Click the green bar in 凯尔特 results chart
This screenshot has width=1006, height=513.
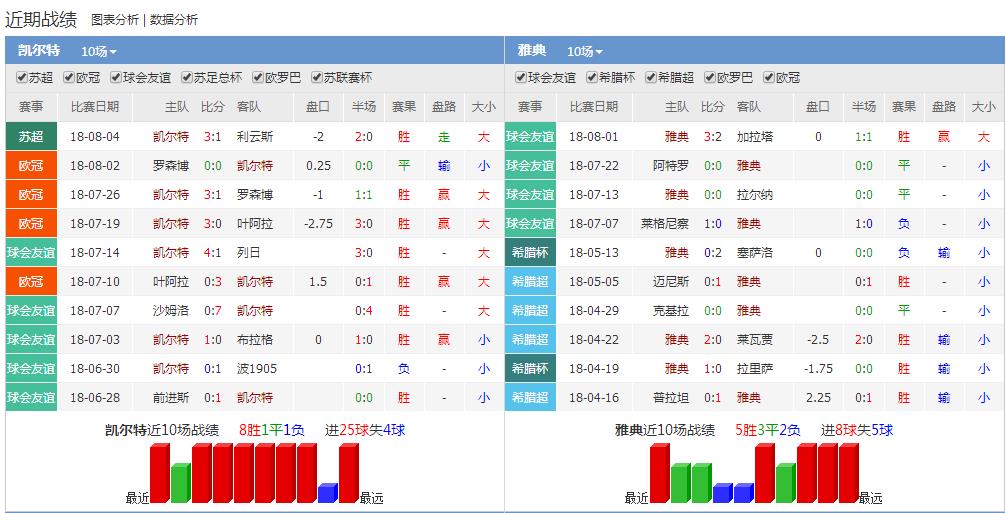point(180,483)
